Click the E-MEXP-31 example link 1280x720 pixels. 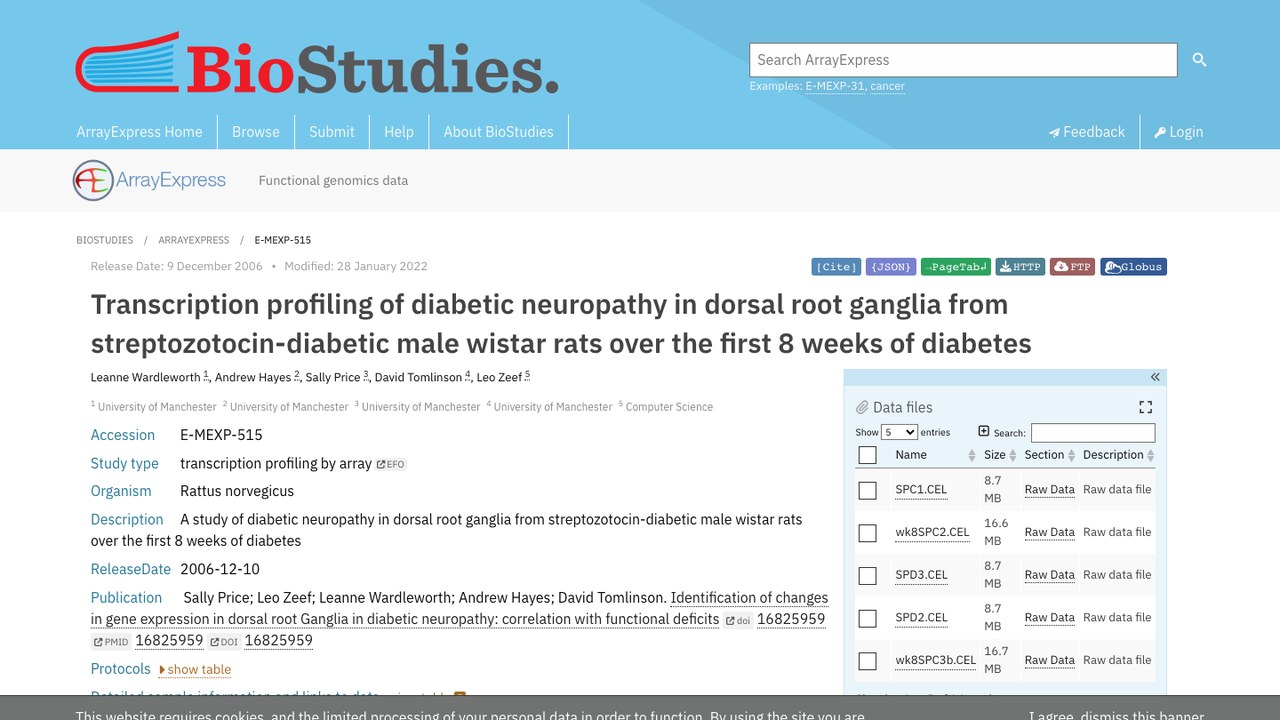pyautogui.click(x=835, y=86)
